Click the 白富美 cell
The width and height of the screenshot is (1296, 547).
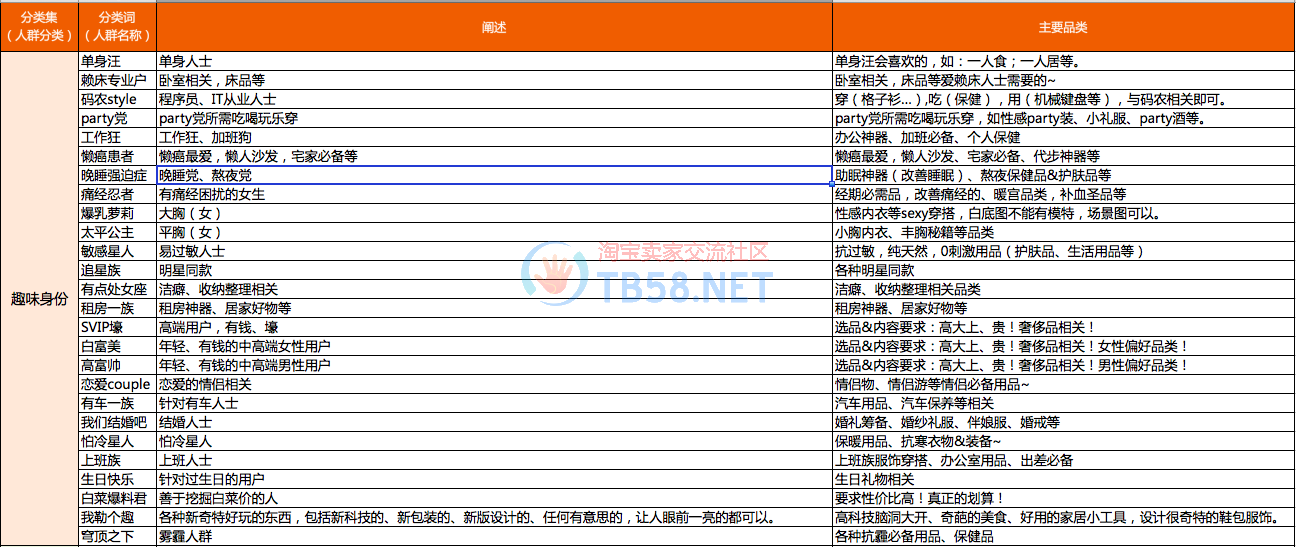100,346
